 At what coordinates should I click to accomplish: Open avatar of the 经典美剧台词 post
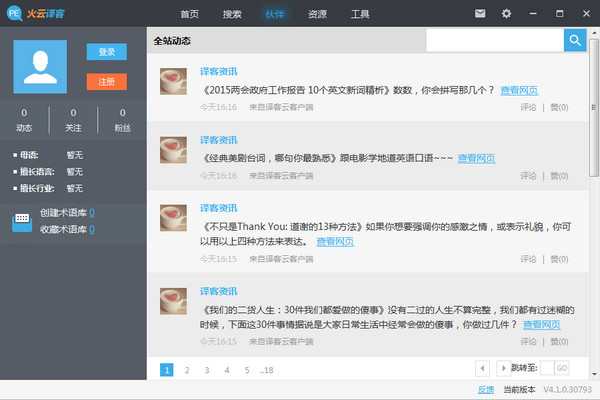(x=173, y=150)
